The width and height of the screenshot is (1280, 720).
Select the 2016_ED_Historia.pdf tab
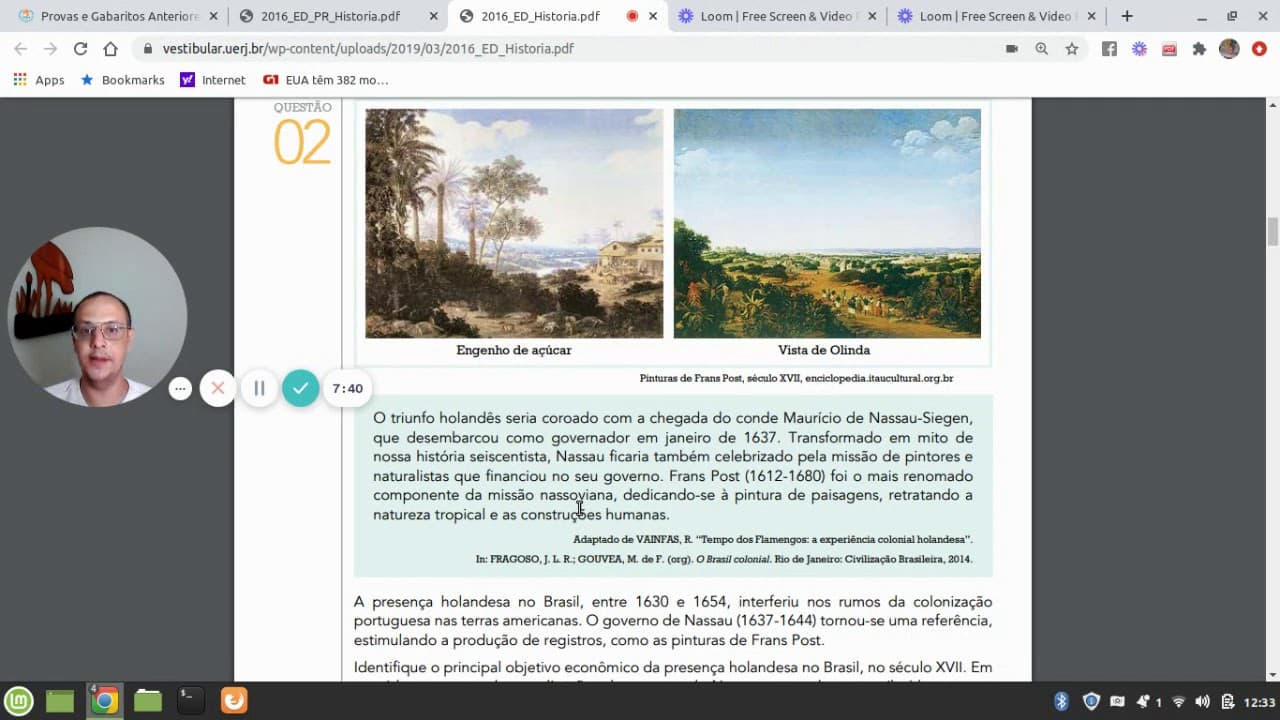click(x=557, y=16)
